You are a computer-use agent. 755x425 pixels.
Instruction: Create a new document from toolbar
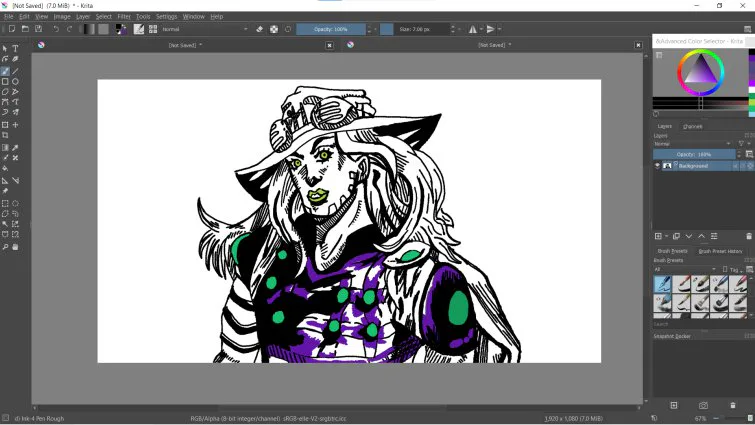12,29
